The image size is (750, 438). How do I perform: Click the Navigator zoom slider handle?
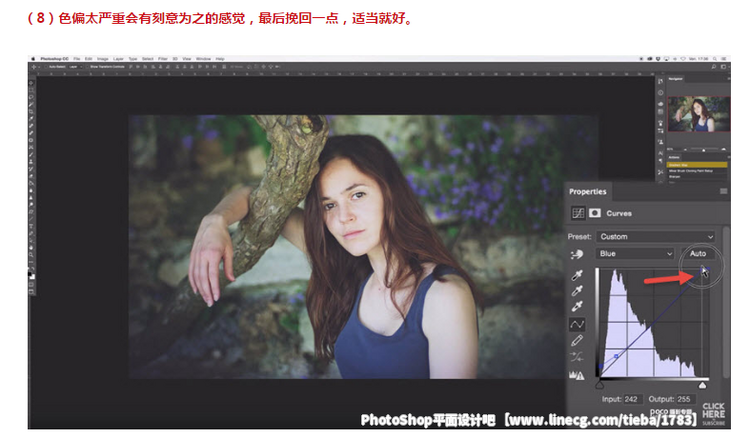704,150
